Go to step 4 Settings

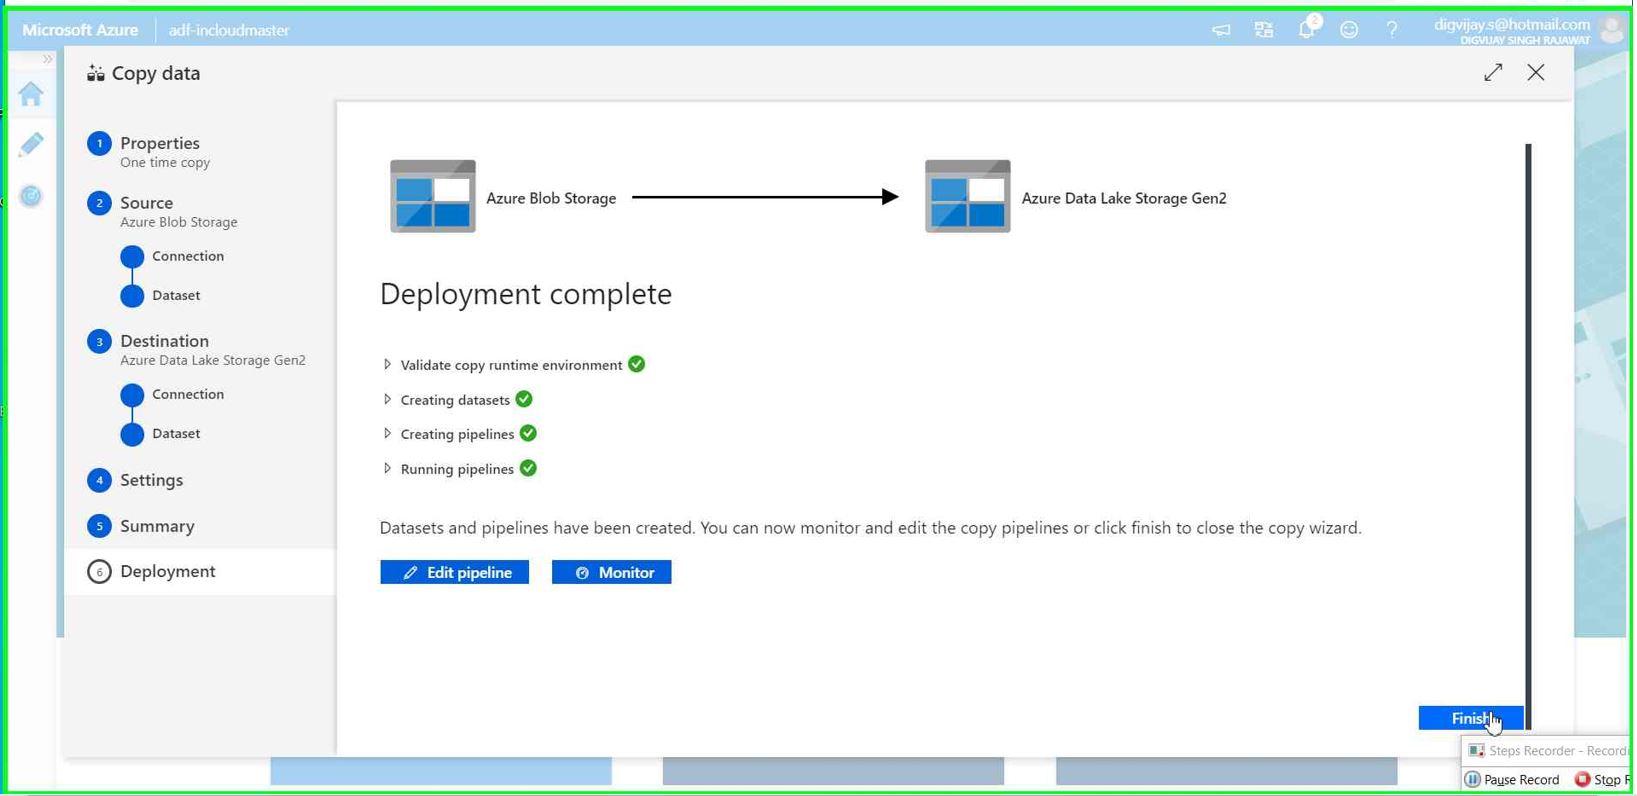click(151, 480)
